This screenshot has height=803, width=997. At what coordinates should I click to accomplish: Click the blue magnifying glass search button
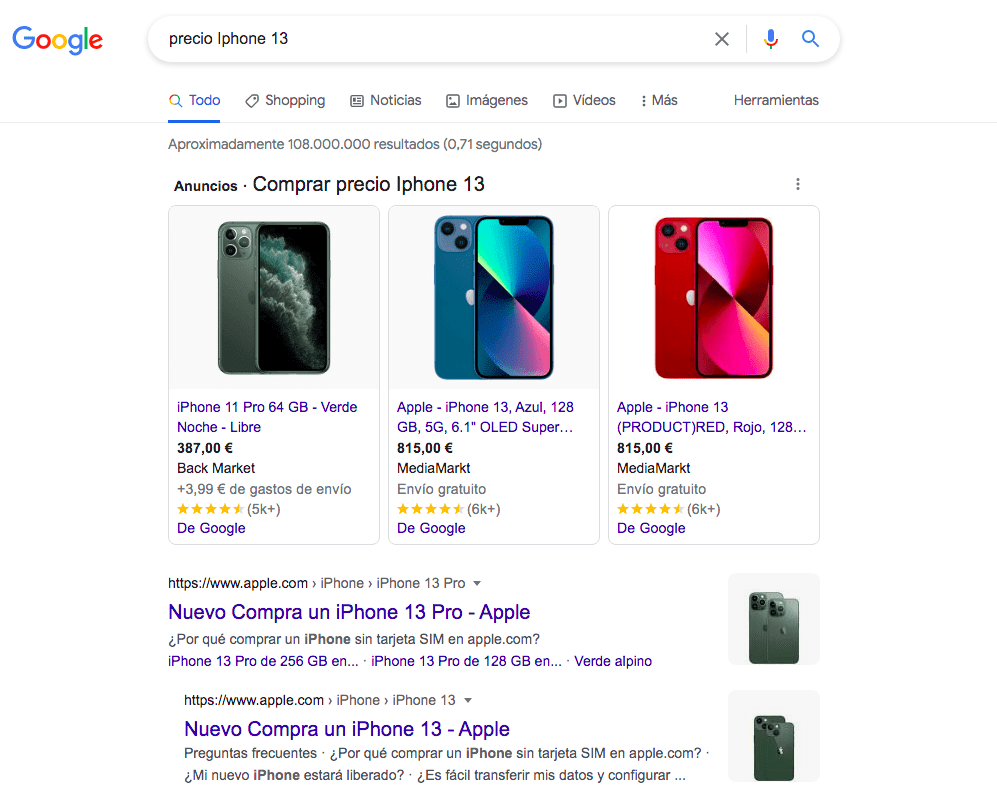pyautogui.click(x=810, y=39)
